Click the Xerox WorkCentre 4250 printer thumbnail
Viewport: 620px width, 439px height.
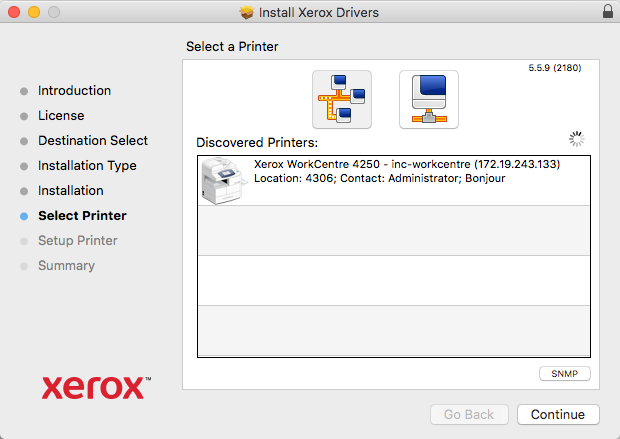tap(224, 181)
